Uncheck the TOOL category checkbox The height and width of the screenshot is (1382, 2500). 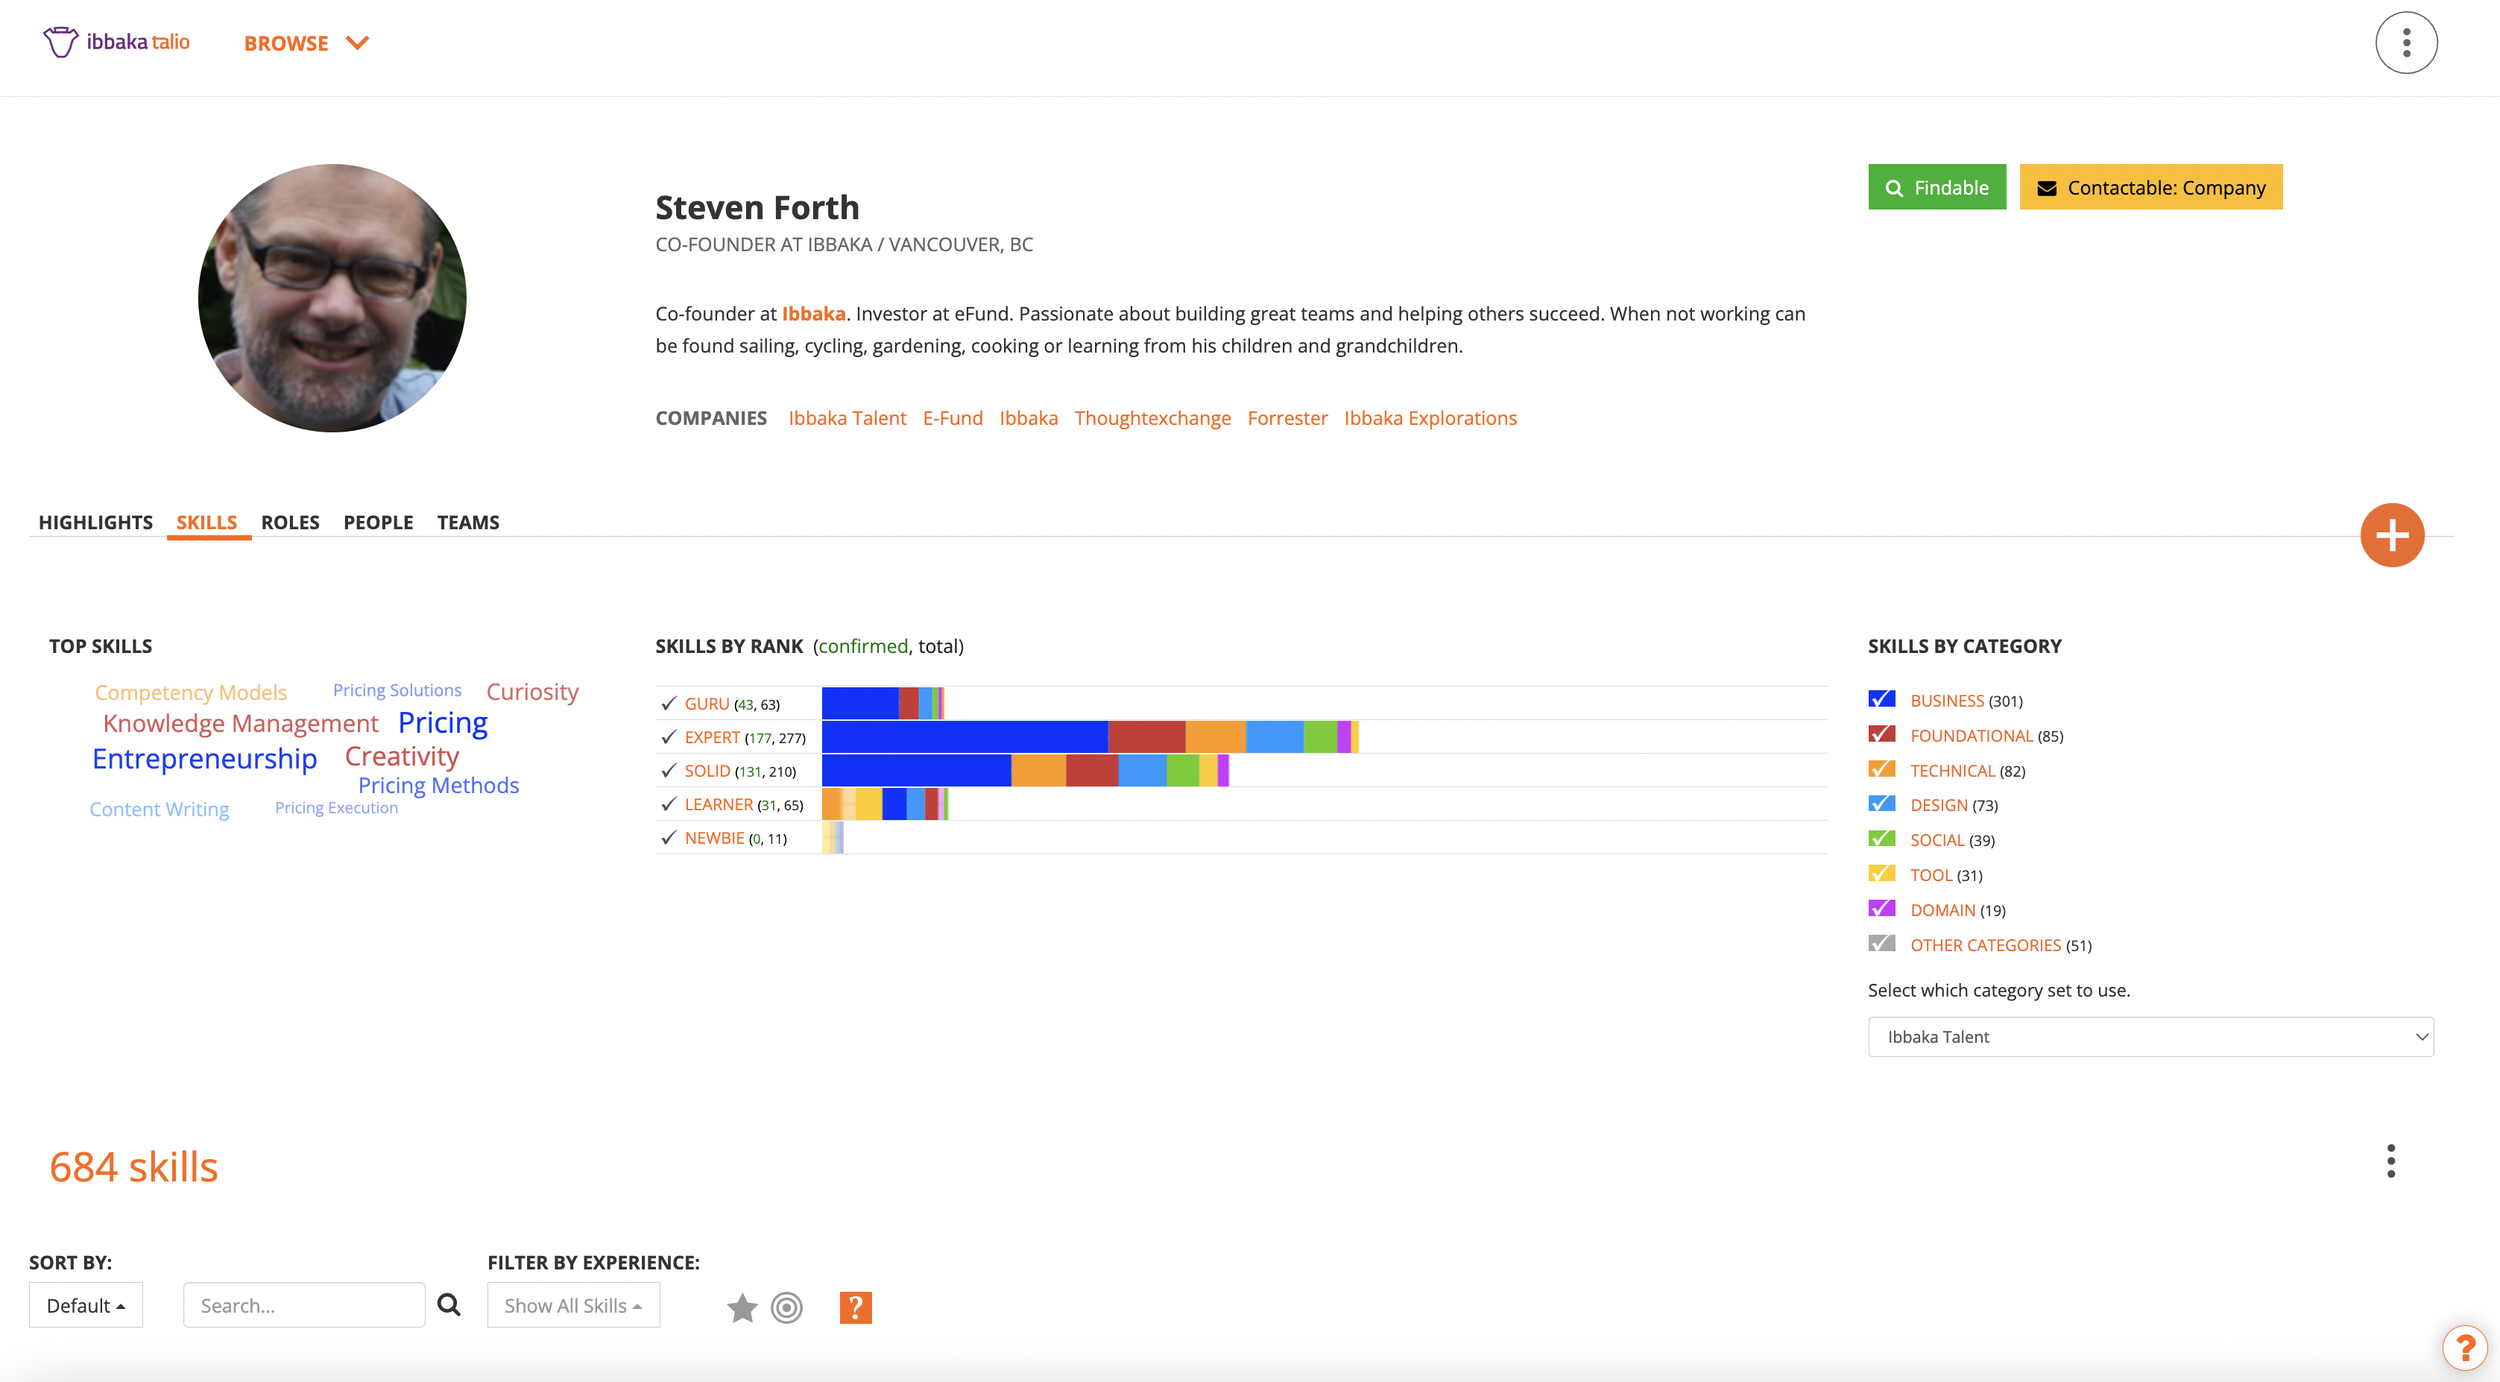[x=1882, y=873]
